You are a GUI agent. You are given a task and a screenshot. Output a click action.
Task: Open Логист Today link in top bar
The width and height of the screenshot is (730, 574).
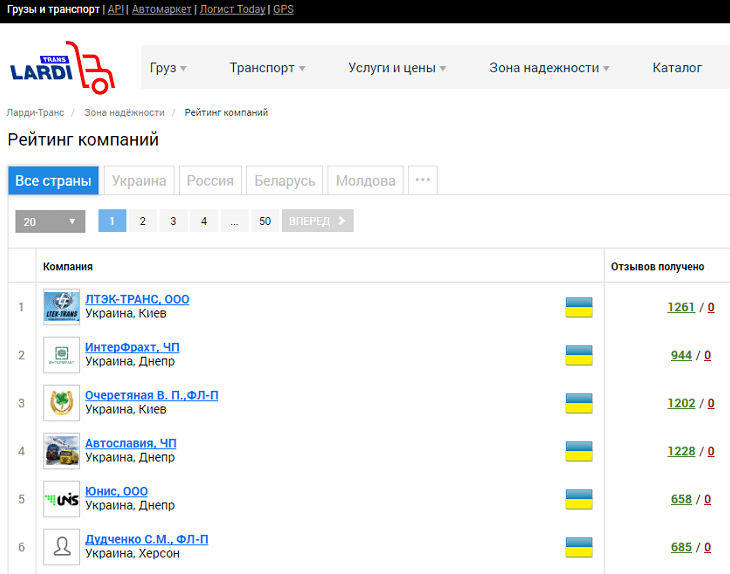click(232, 9)
